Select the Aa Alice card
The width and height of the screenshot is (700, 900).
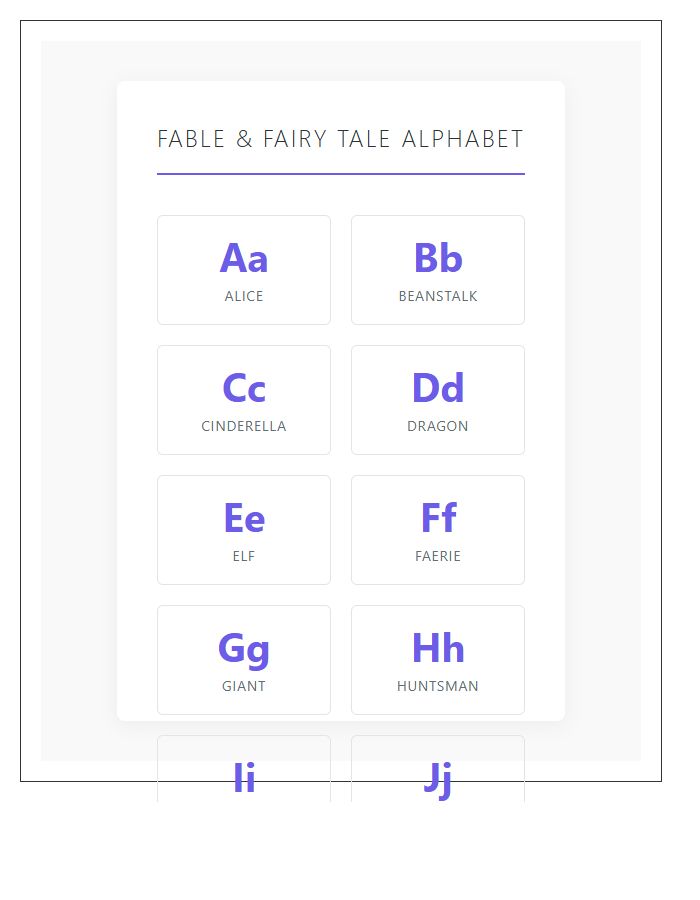244,269
